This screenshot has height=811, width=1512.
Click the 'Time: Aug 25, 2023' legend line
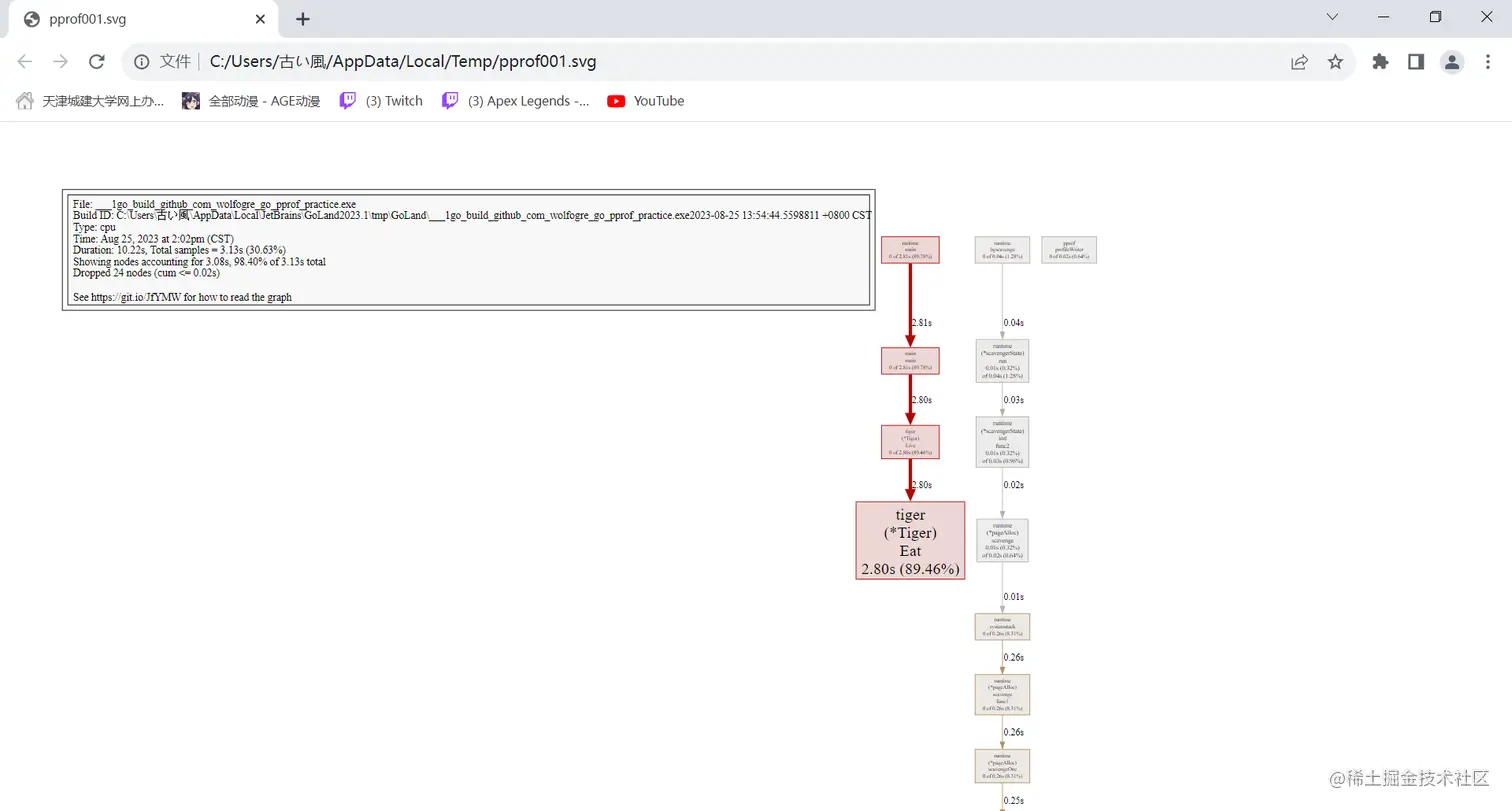[x=153, y=239]
